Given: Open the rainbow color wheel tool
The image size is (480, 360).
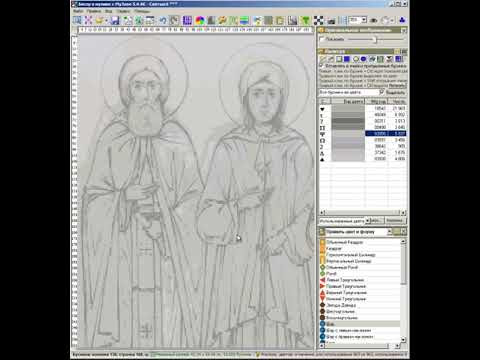Looking at the screenshot, I should (x=200, y=21).
